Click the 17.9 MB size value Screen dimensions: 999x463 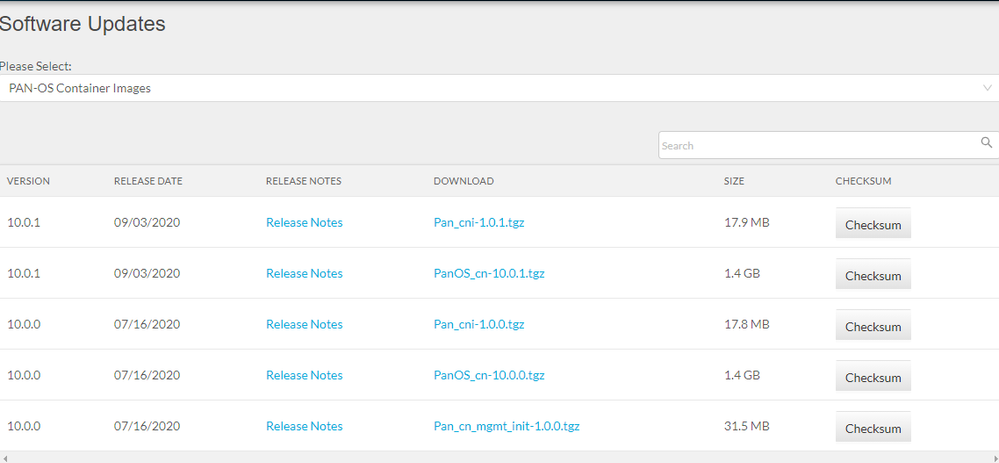[747, 222]
